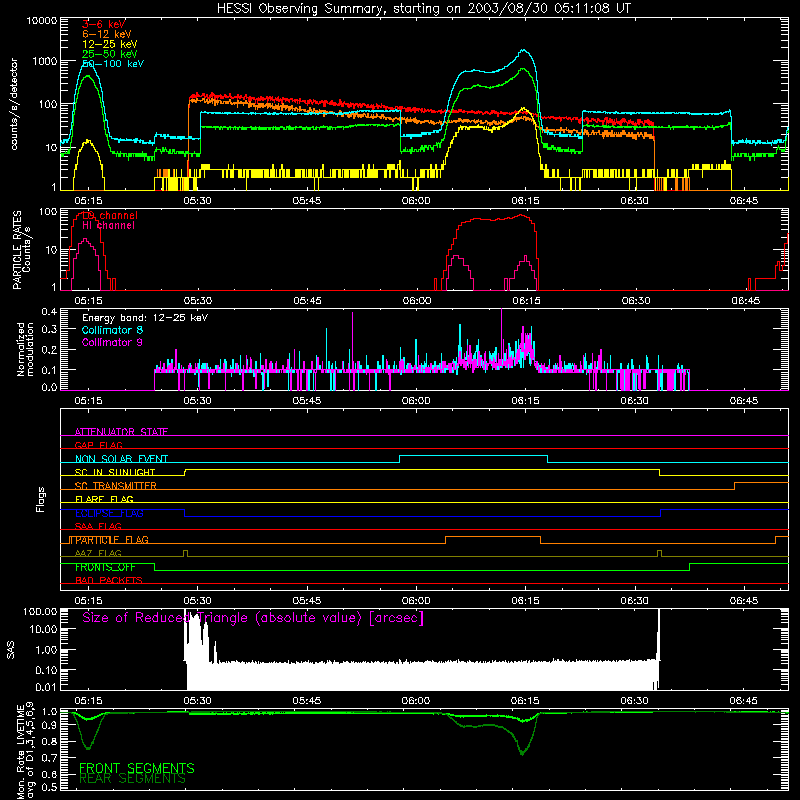Click the SC TRANSMITTER flag label
Screen dimensions: 800x800
tap(116, 486)
